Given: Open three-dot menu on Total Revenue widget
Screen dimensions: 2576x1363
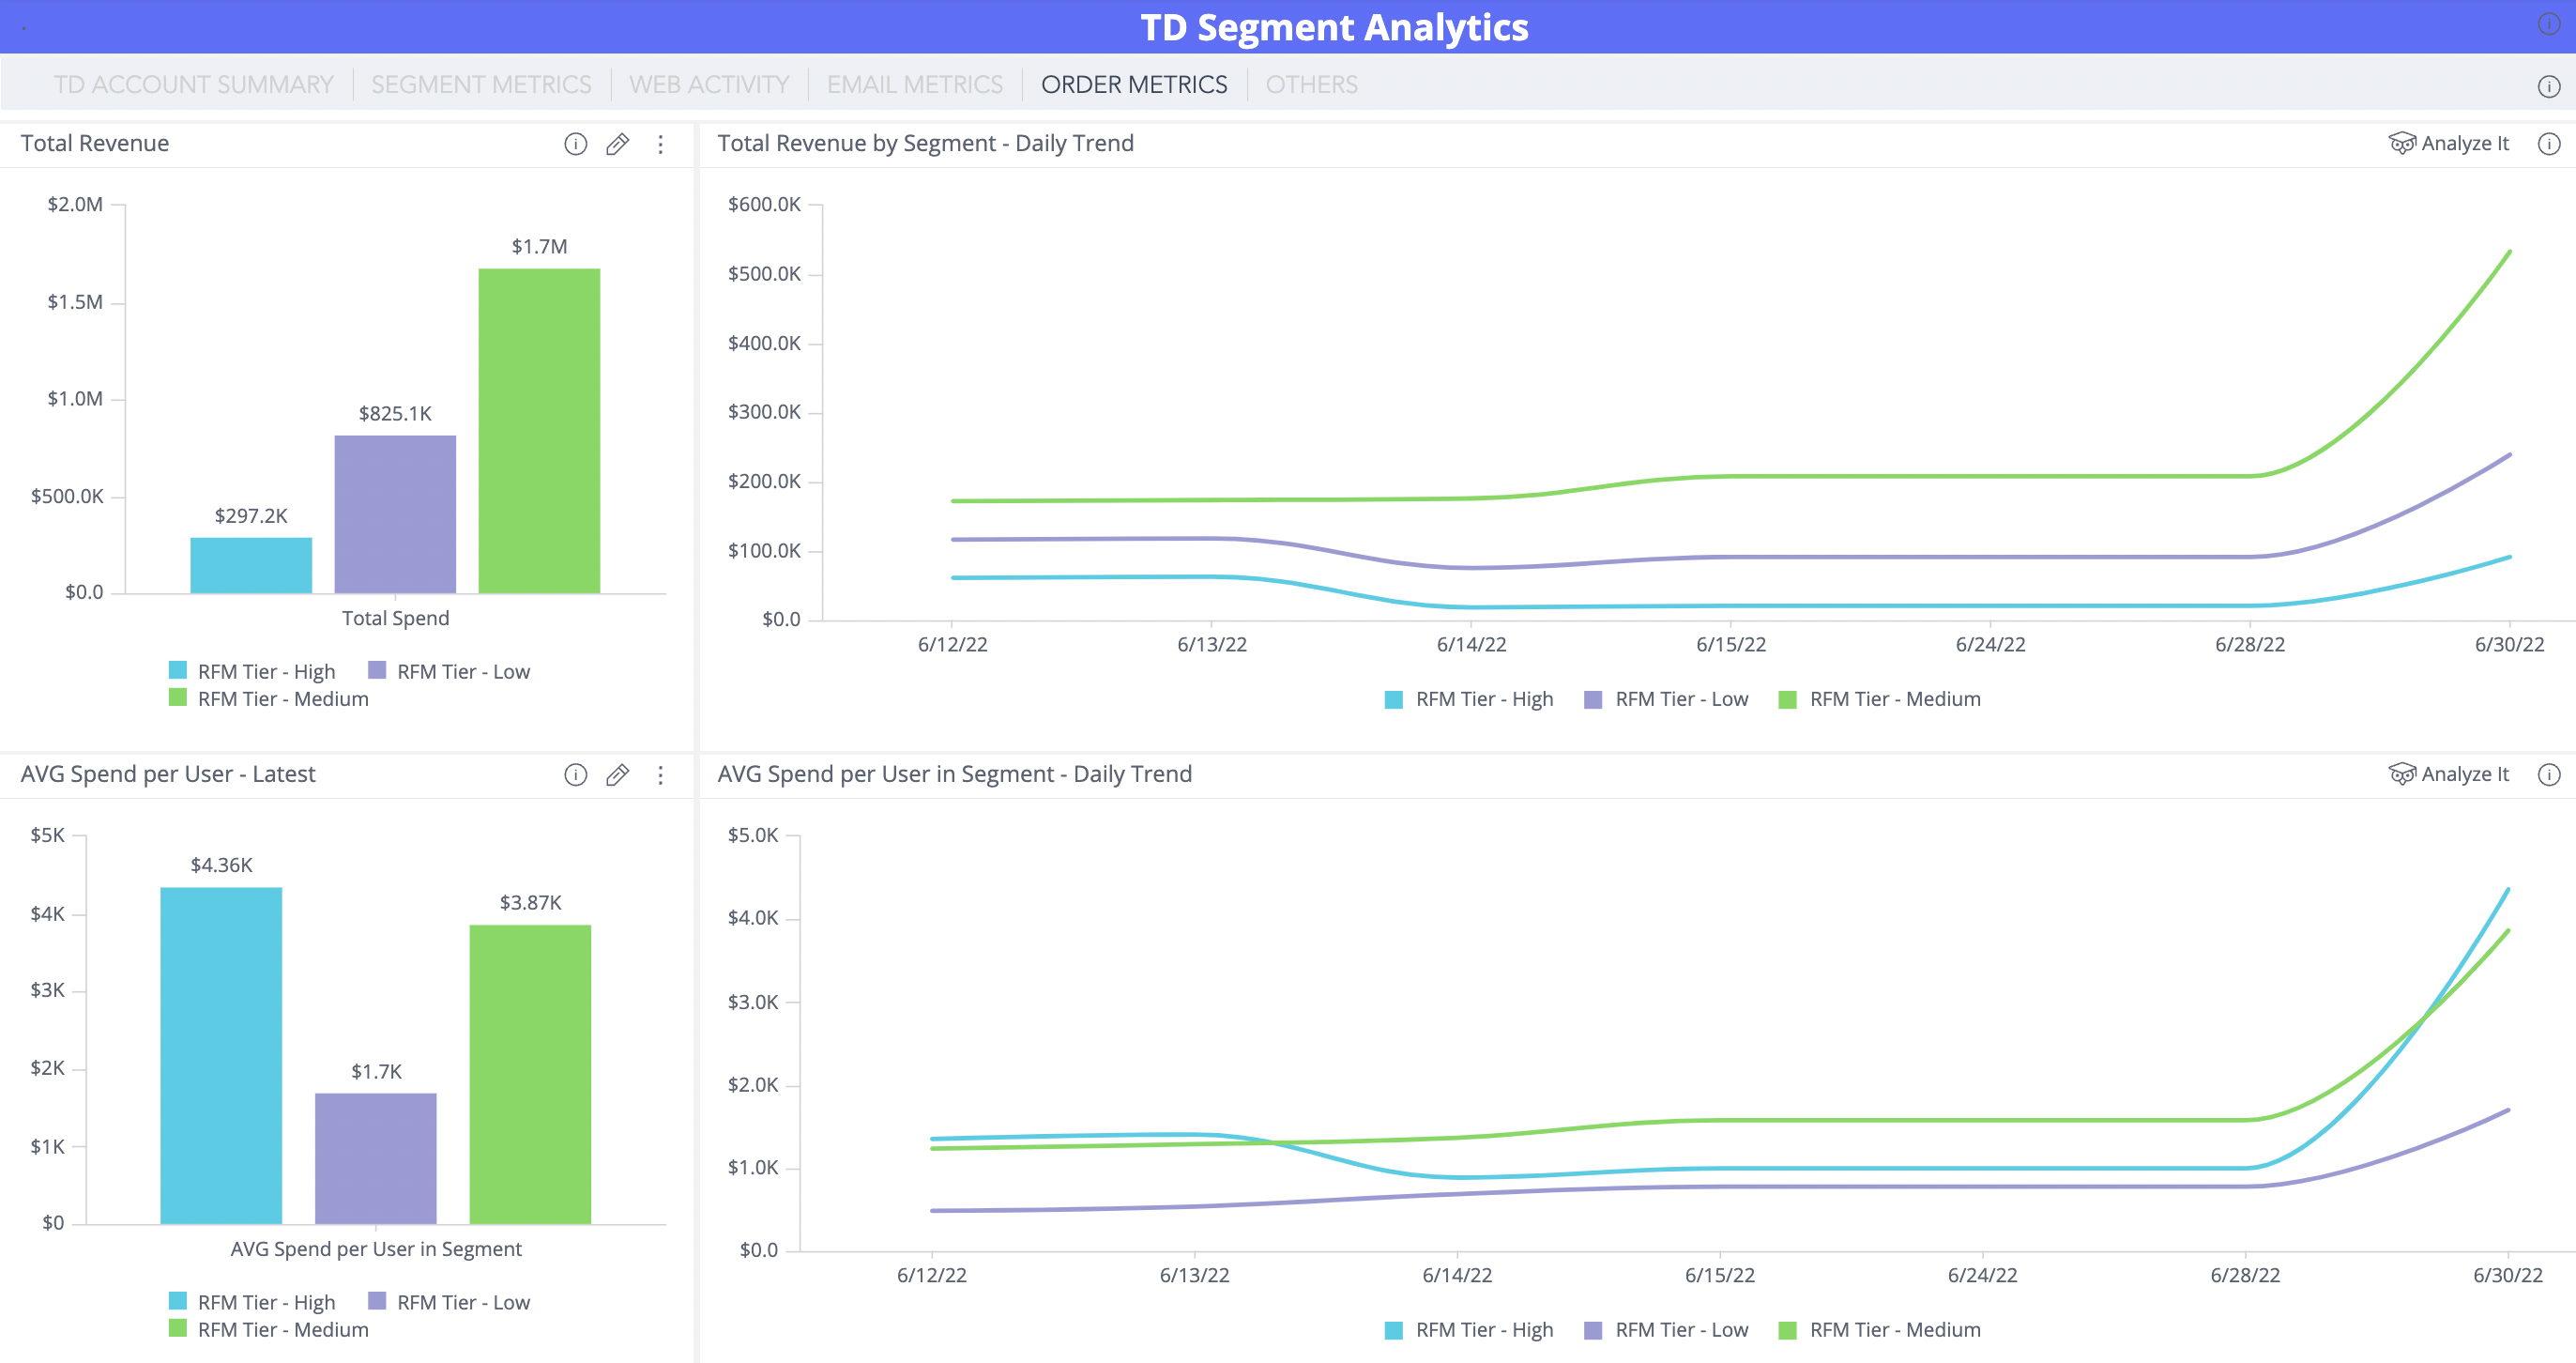Looking at the screenshot, I should [660, 144].
